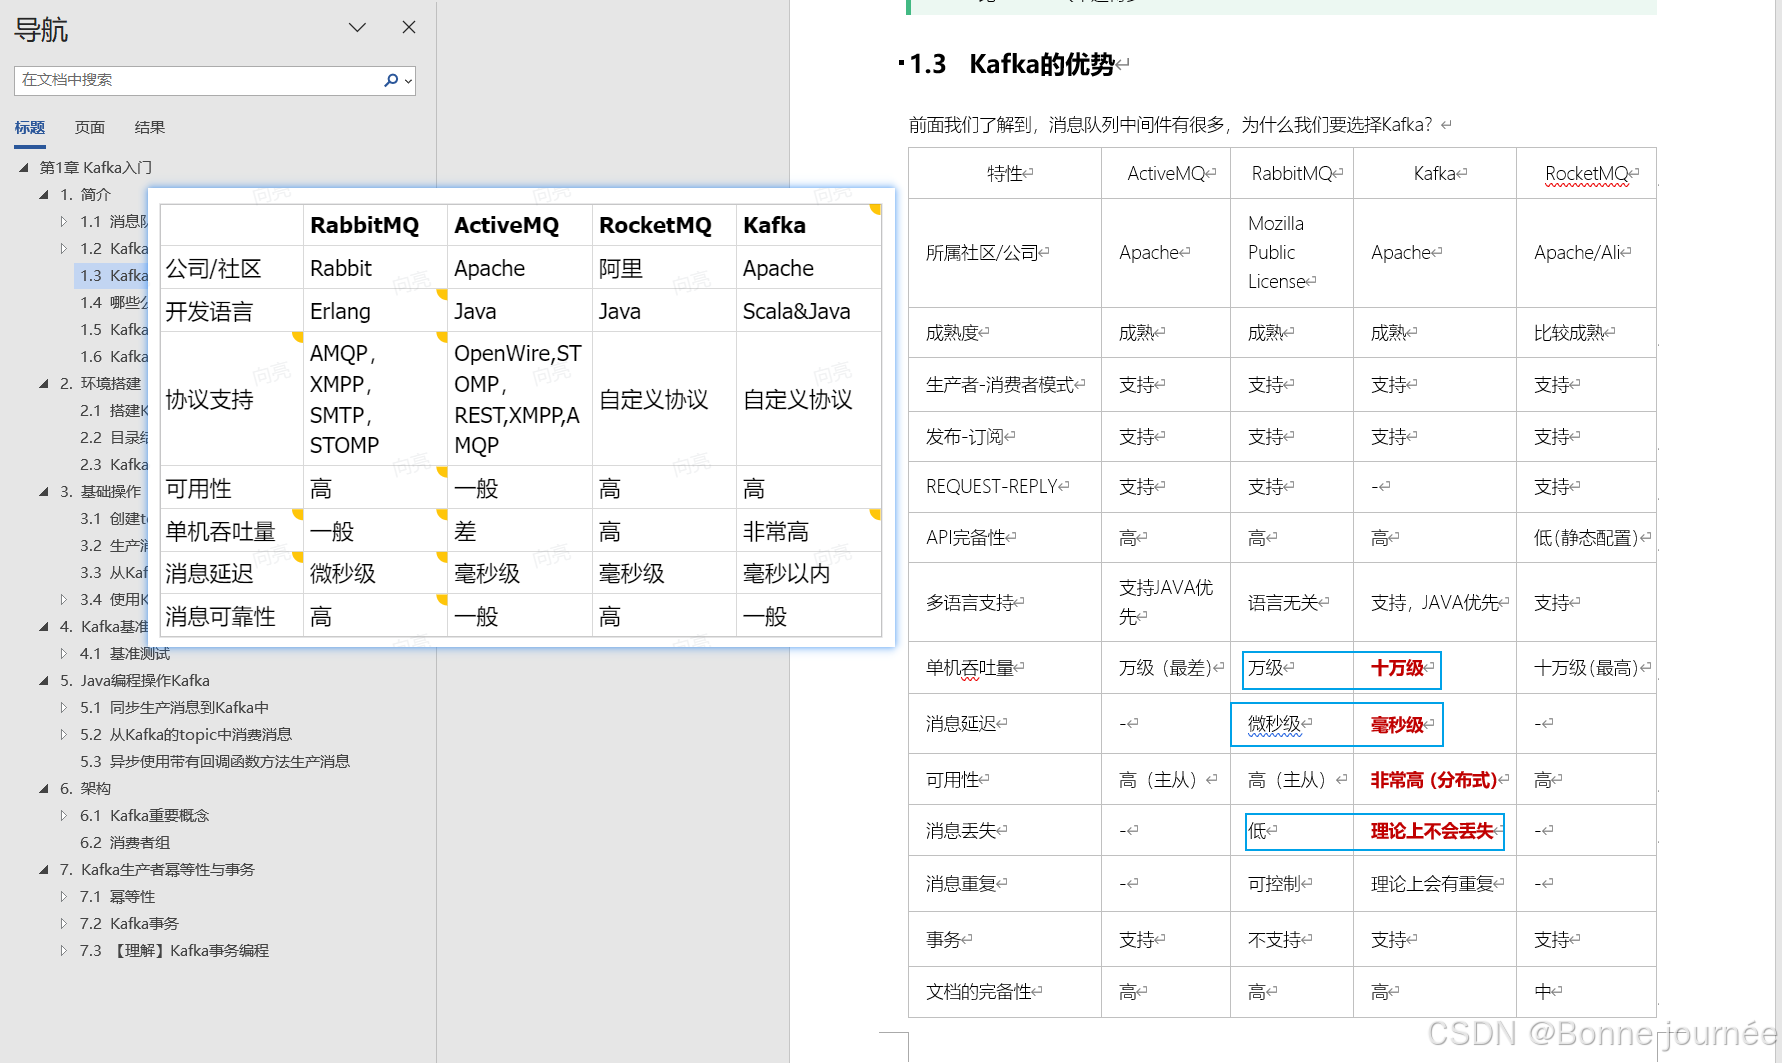This screenshot has height=1063, width=1782.
Task: Go to heading 3.2 生产
Action: click(113, 545)
